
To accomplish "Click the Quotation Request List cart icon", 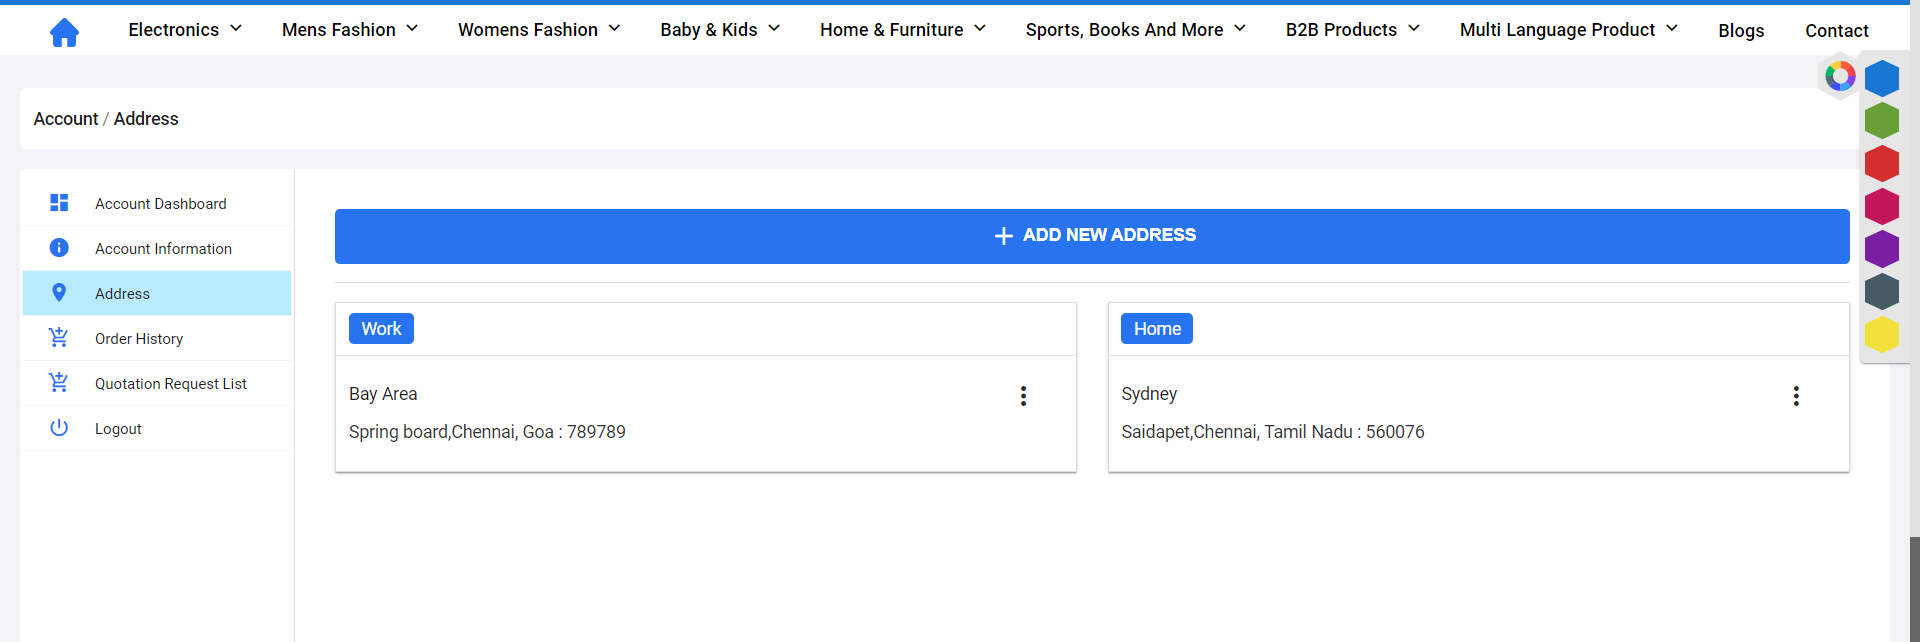I will (x=59, y=383).
